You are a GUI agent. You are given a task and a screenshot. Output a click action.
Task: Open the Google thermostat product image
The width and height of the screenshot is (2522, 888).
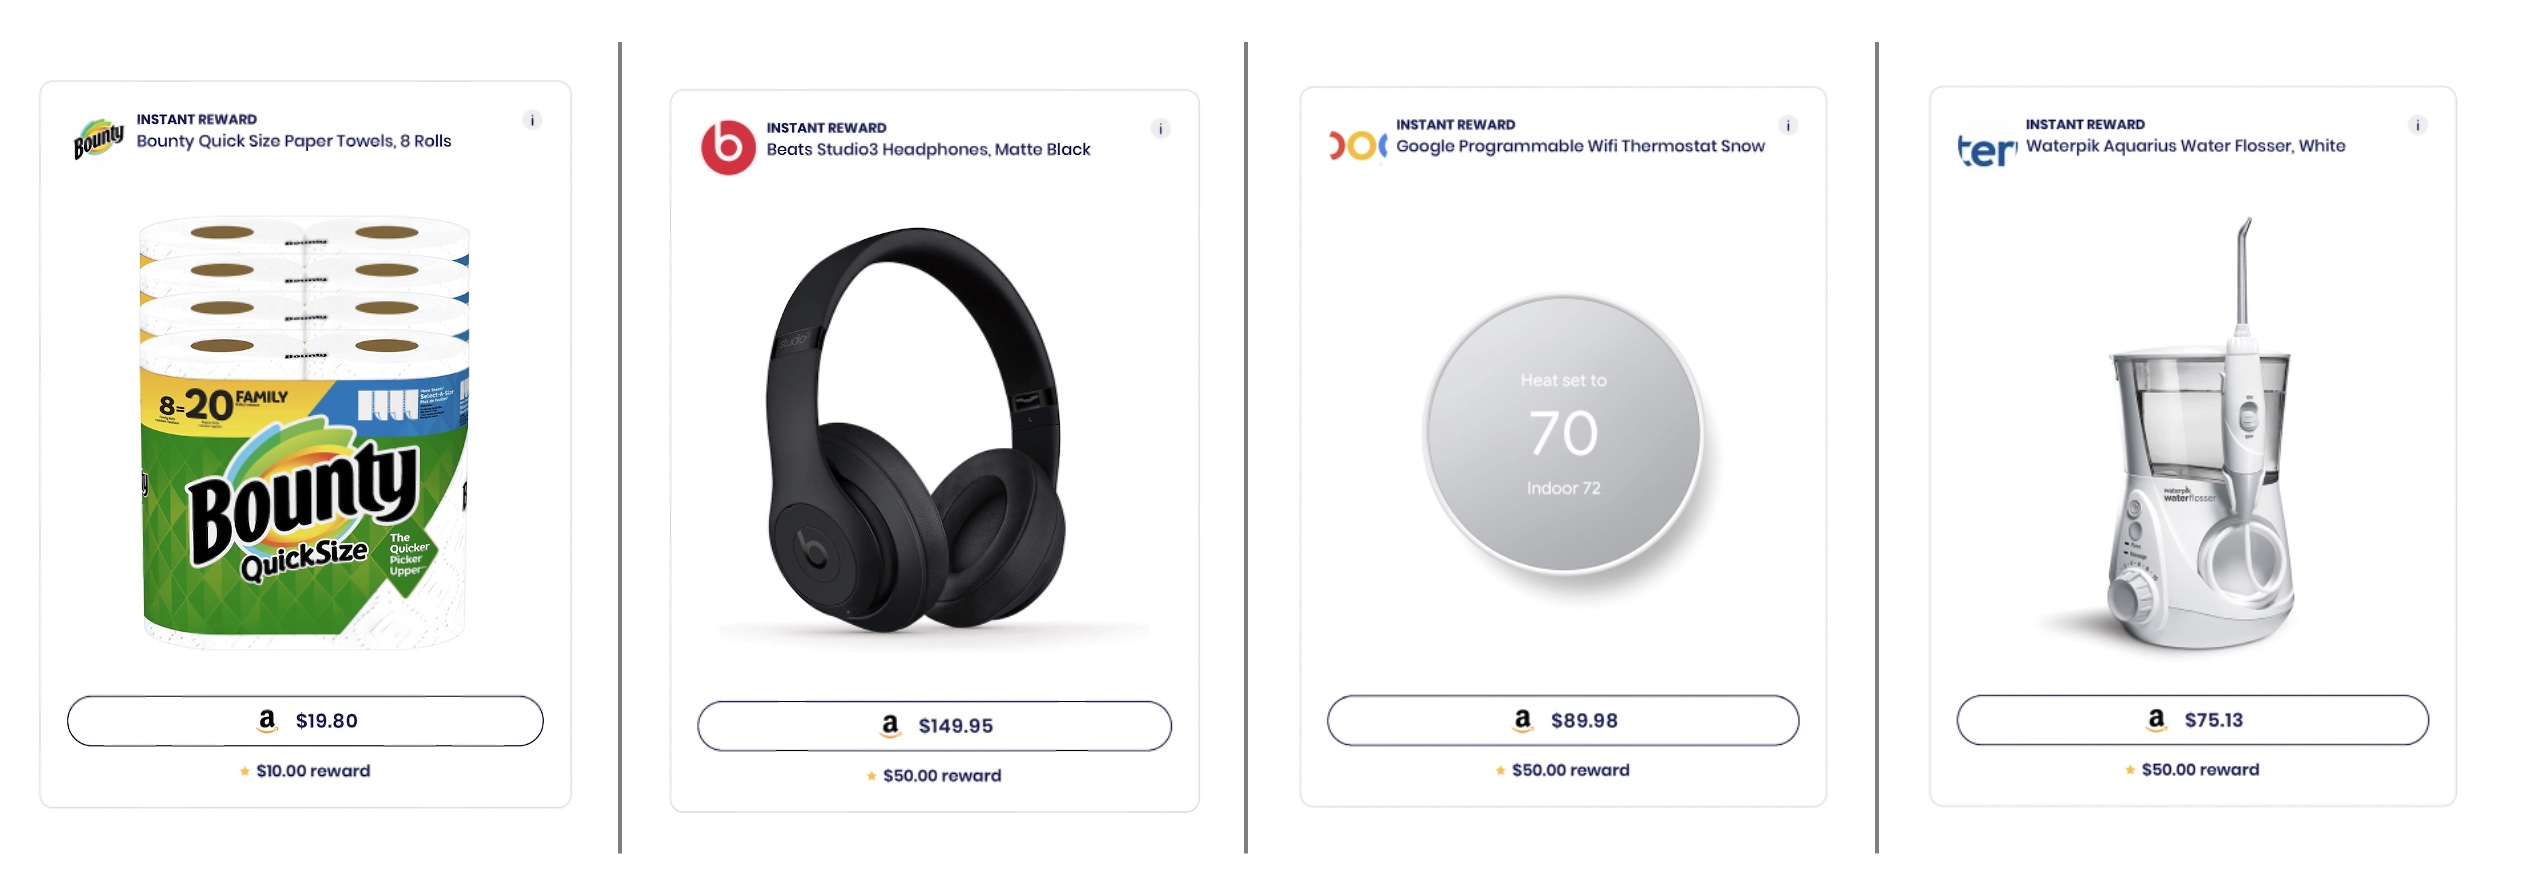click(x=1563, y=434)
